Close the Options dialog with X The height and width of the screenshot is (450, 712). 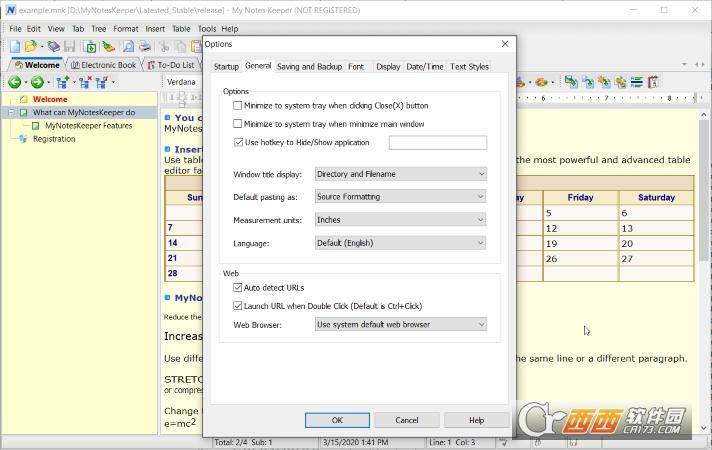coord(505,44)
